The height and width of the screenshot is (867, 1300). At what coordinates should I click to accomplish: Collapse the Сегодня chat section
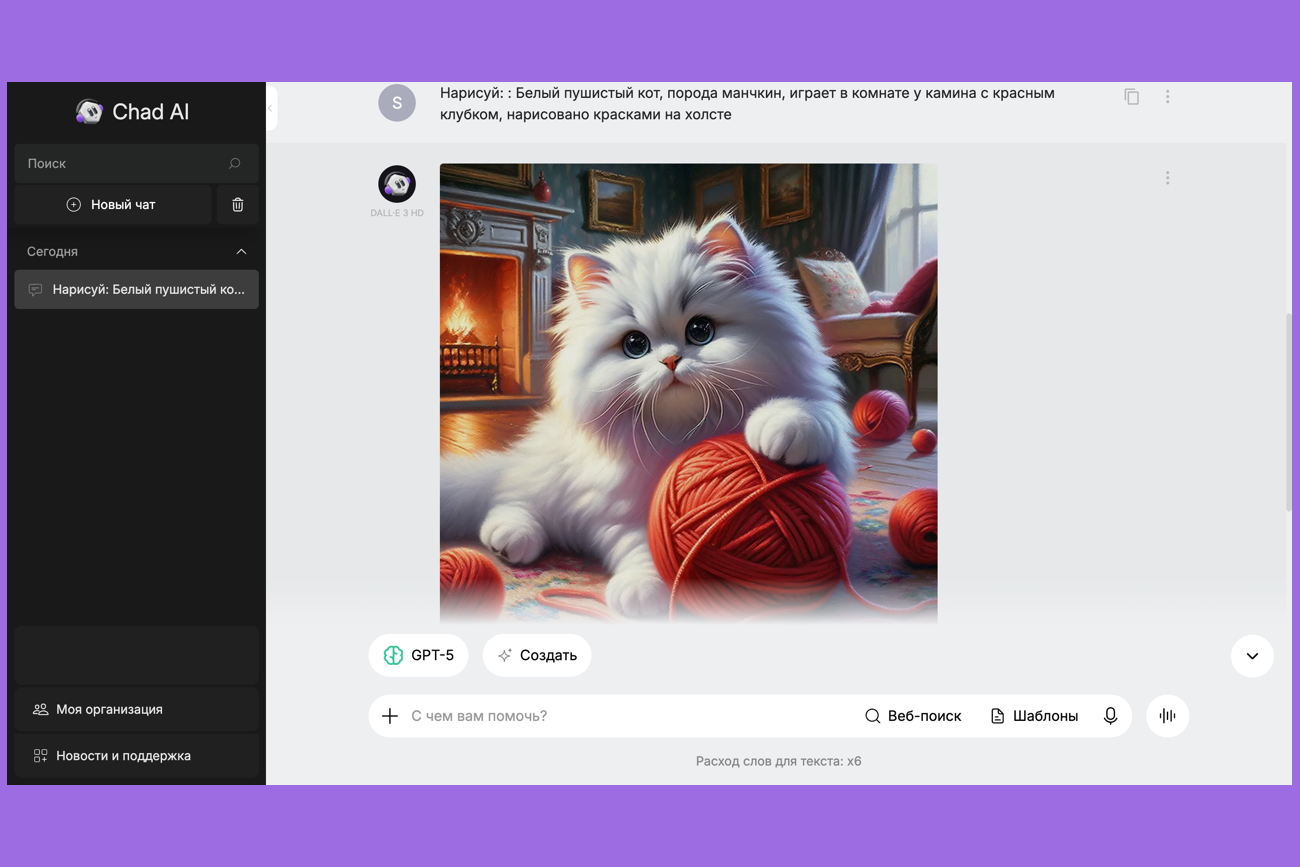click(241, 252)
